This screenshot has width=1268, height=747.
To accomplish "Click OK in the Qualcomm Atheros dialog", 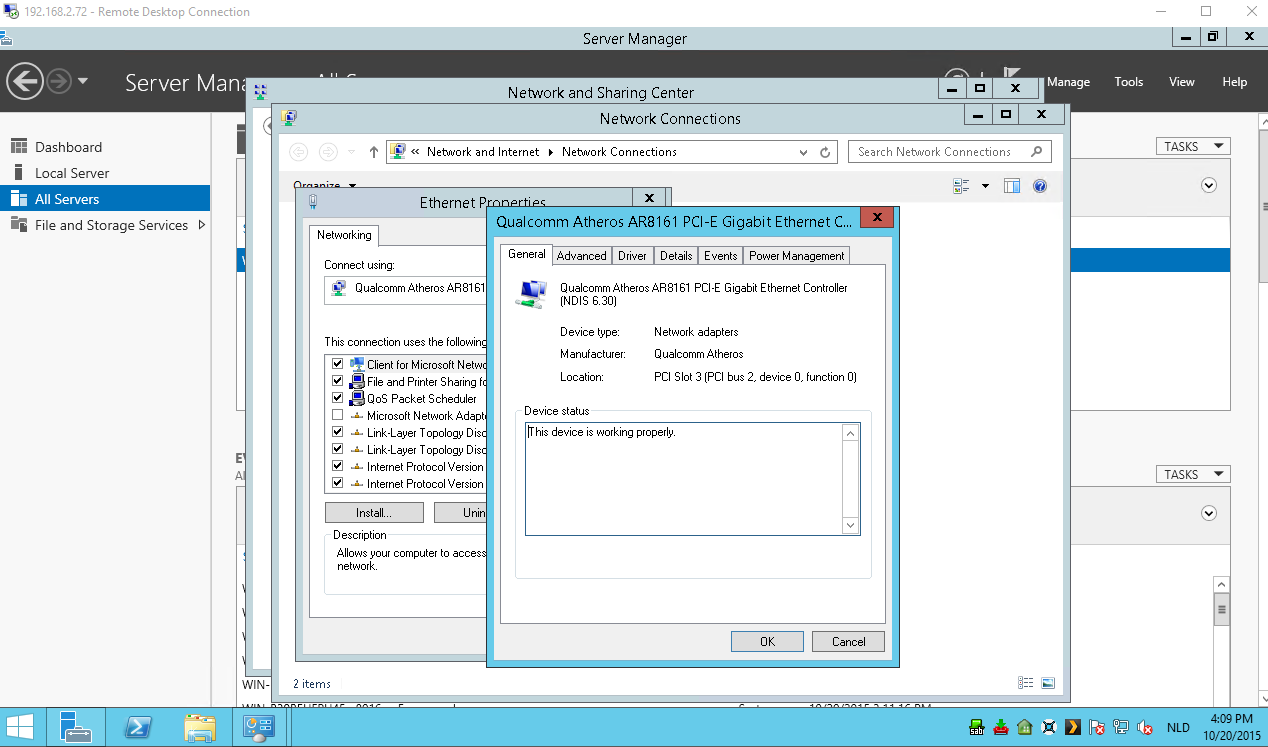I will pos(767,642).
